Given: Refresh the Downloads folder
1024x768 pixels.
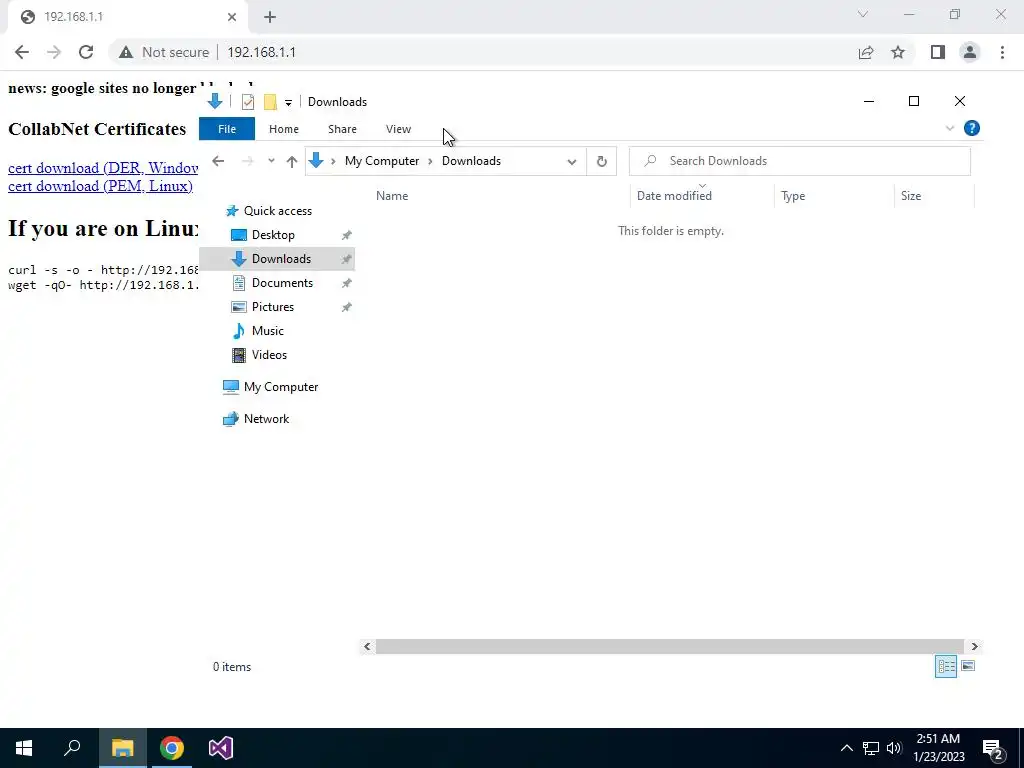Looking at the screenshot, I should 601,161.
